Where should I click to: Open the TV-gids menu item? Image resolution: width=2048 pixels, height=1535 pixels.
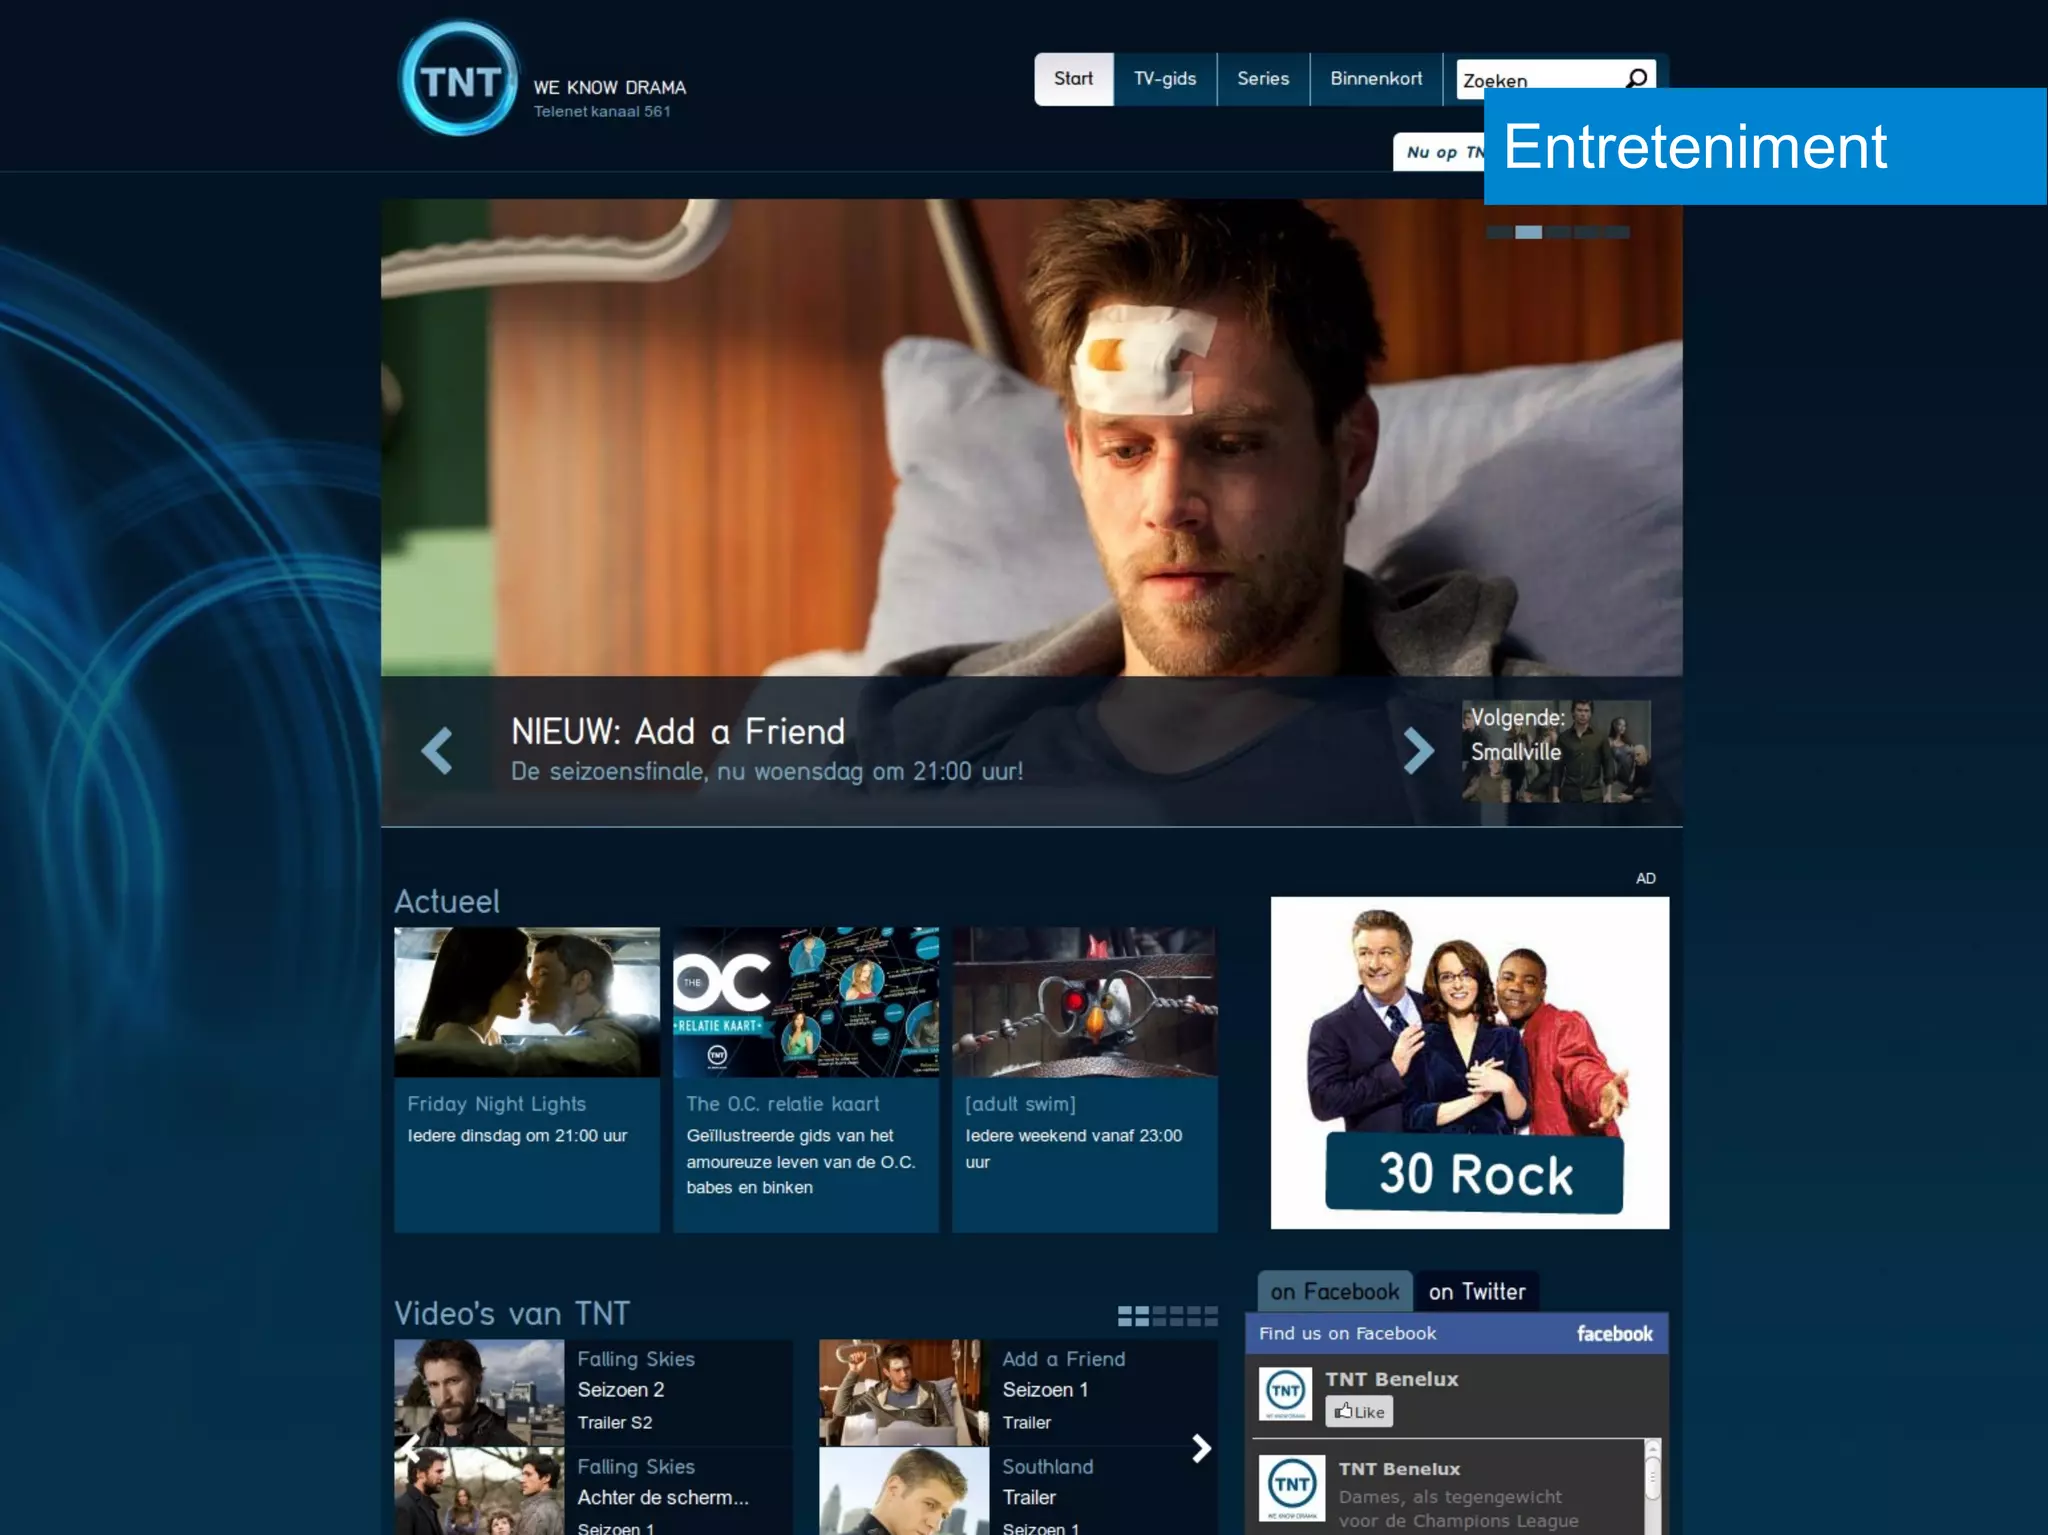[1164, 79]
